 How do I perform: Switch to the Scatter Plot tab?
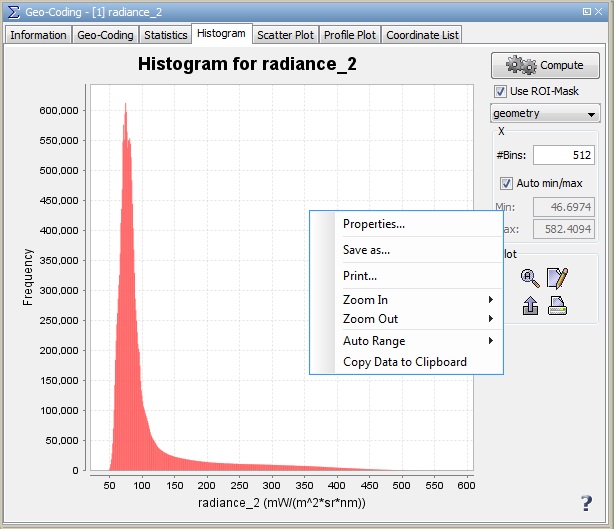pos(285,35)
